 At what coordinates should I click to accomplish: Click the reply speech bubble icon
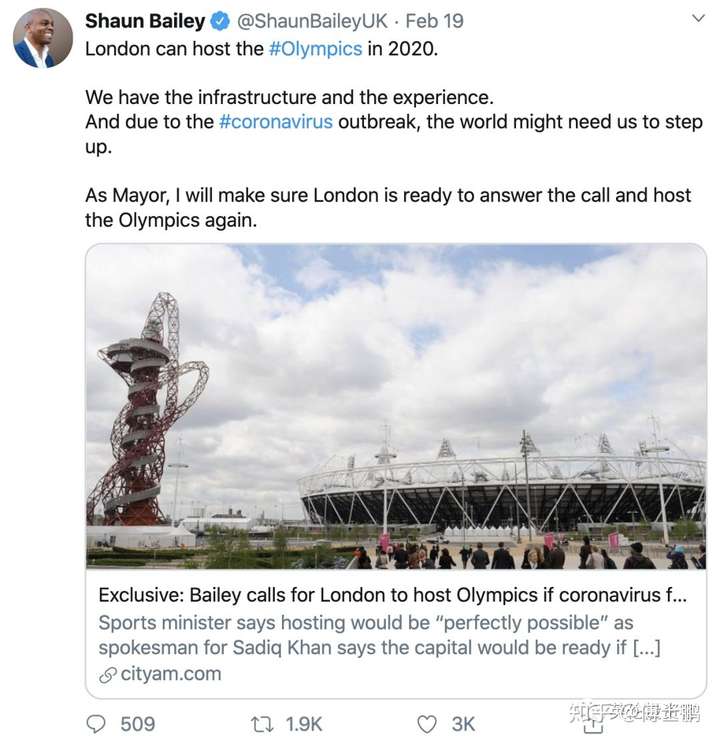(x=97, y=723)
